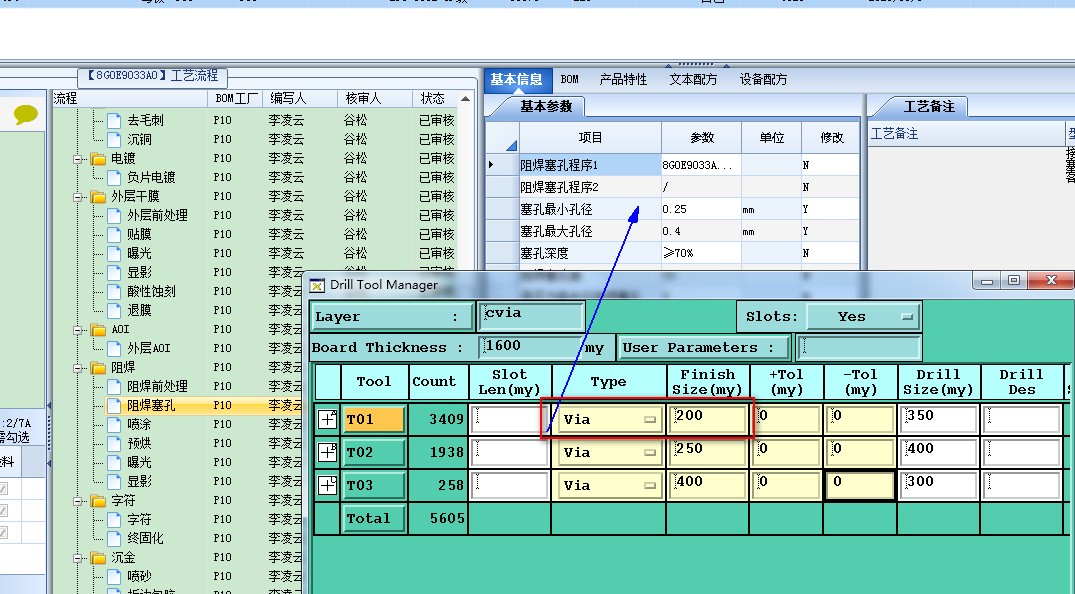Click T01 Finish Size field 200
The width and height of the screenshot is (1075, 594).
tap(708, 419)
